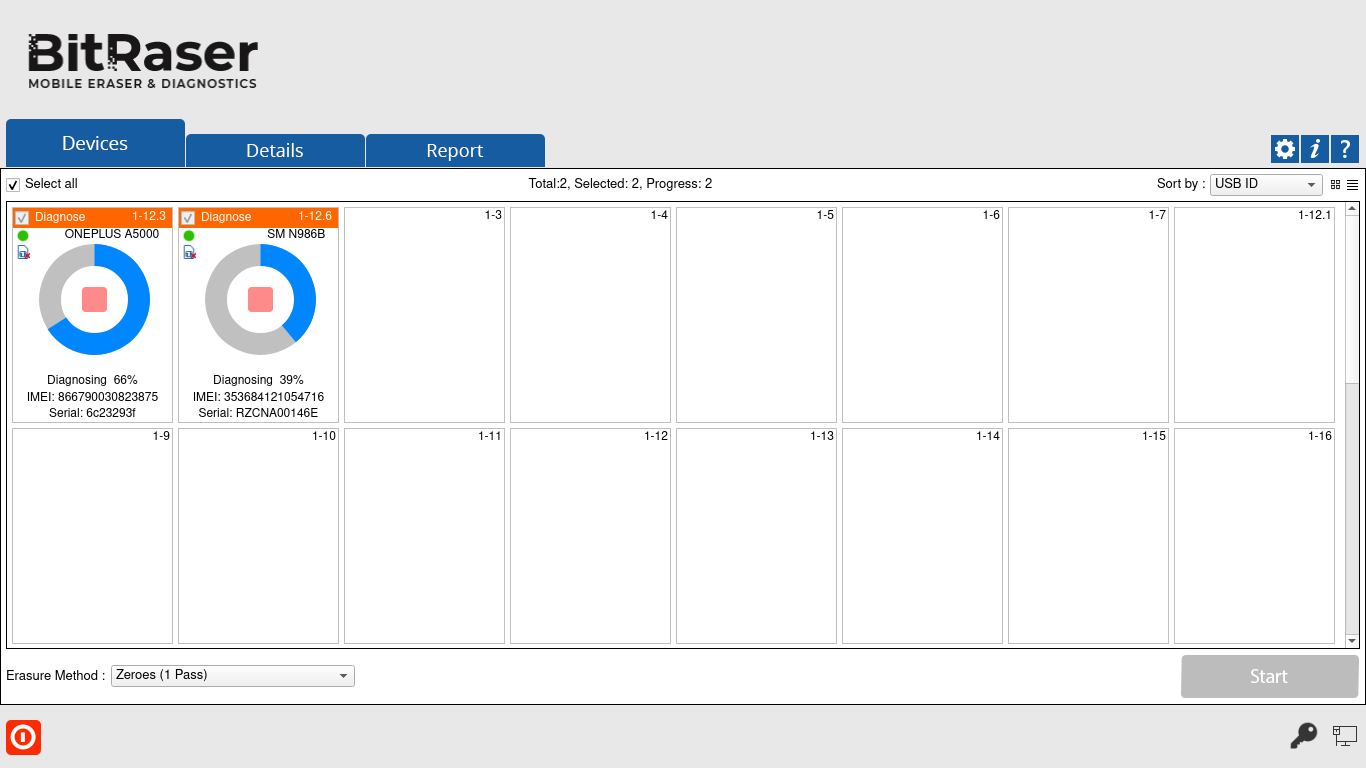
Task: Click the BitRaser logo
Action: click(x=142, y=61)
